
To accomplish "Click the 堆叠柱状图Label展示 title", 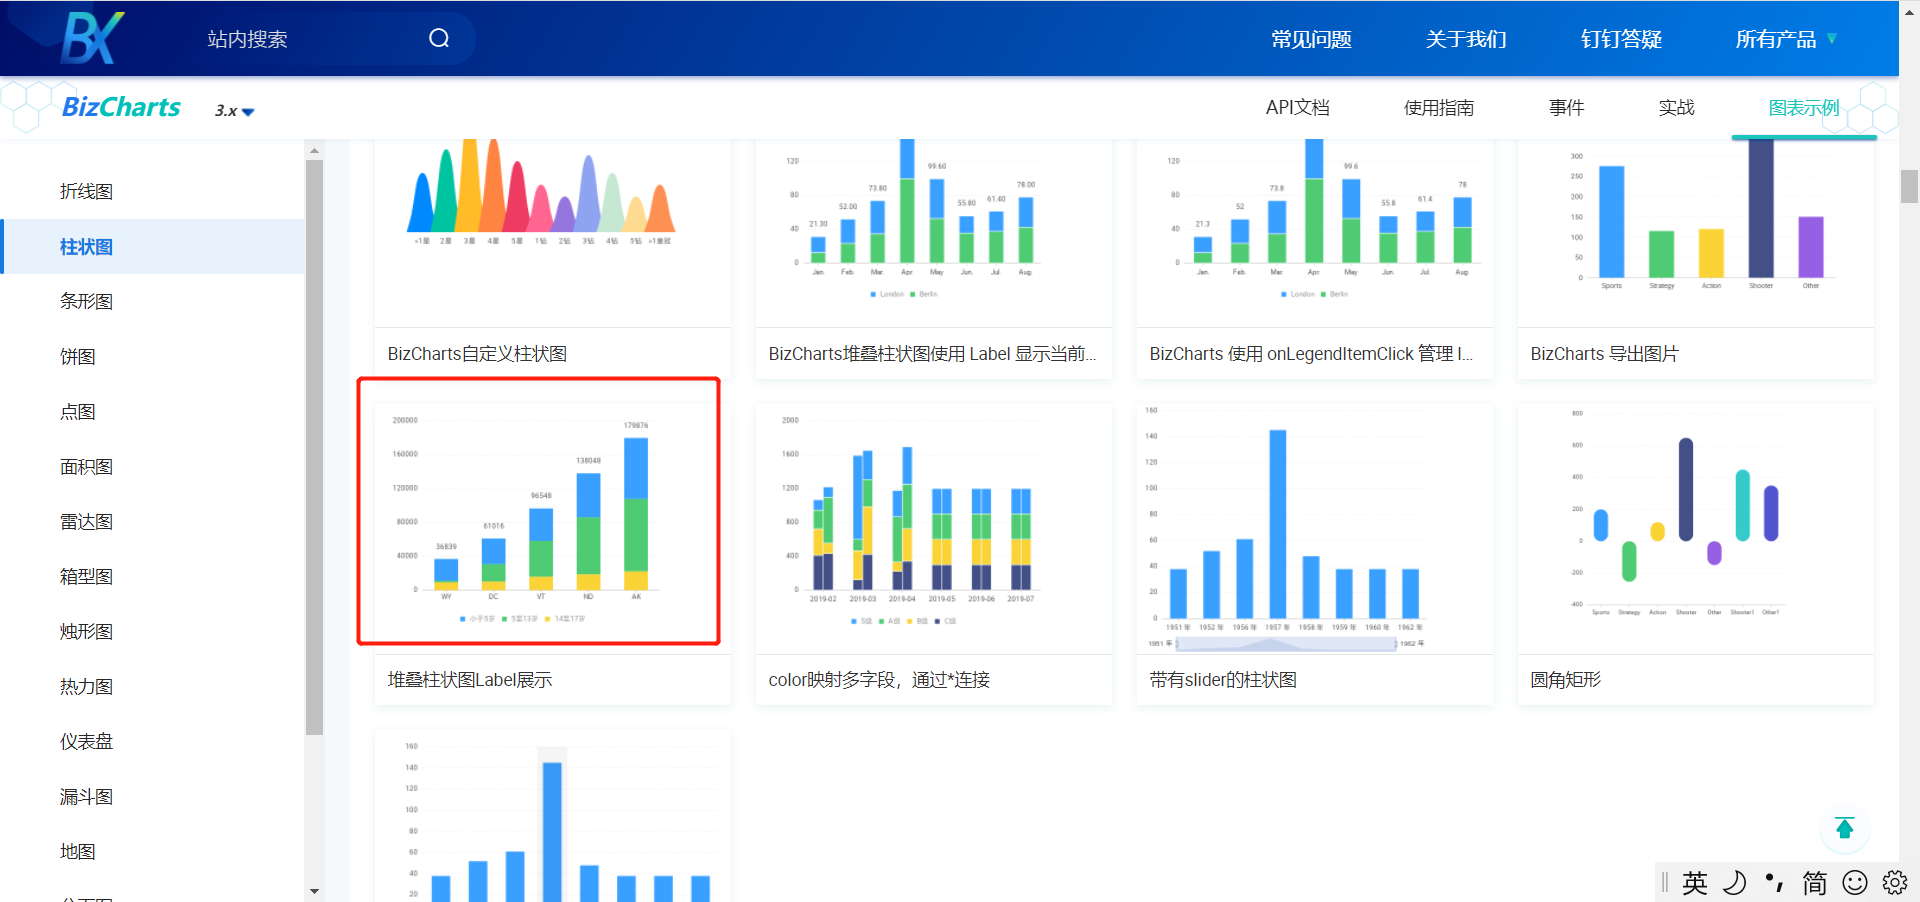I will coord(469,680).
